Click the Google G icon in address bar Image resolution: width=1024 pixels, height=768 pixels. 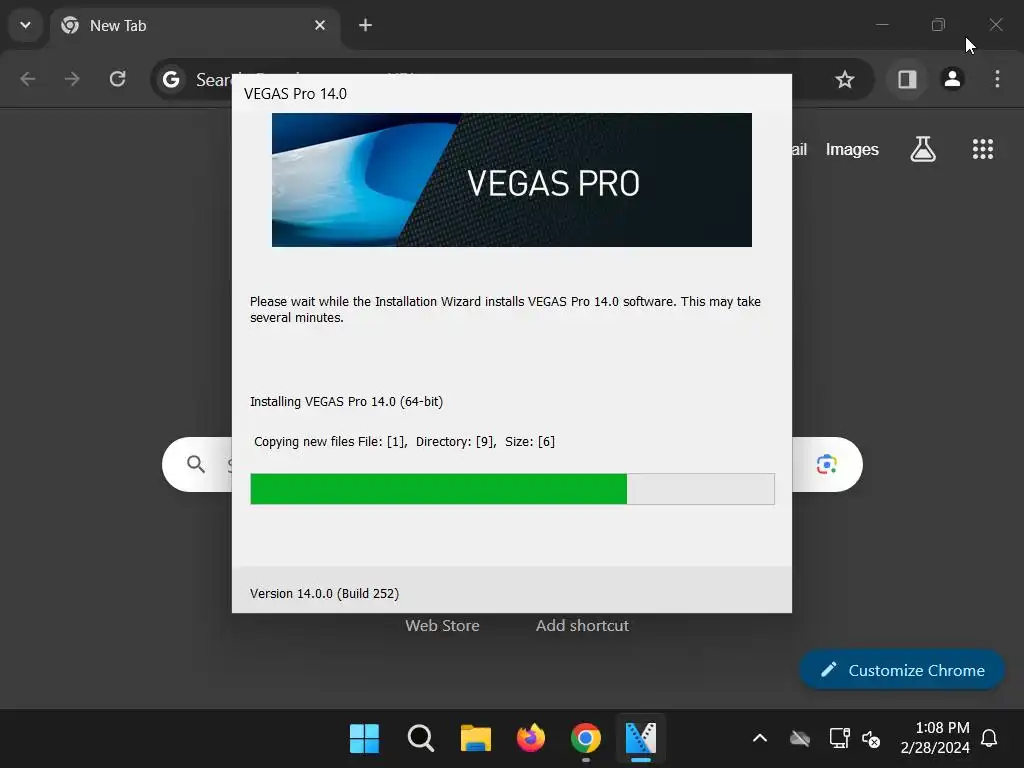click(x=171, y=80)
